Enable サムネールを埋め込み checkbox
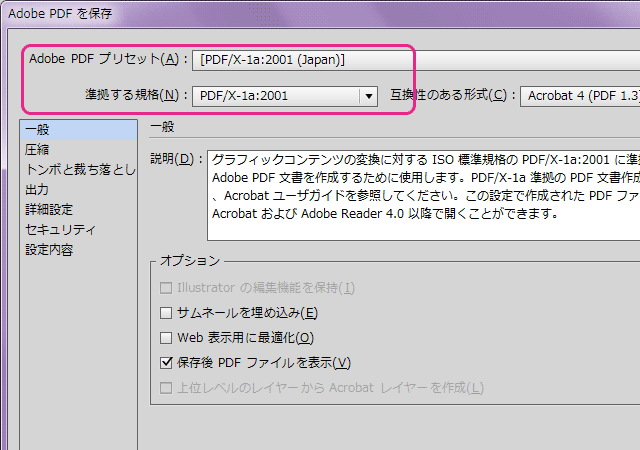Image resolution: width=640 pixels, height=450 pixels. point(166,313)
